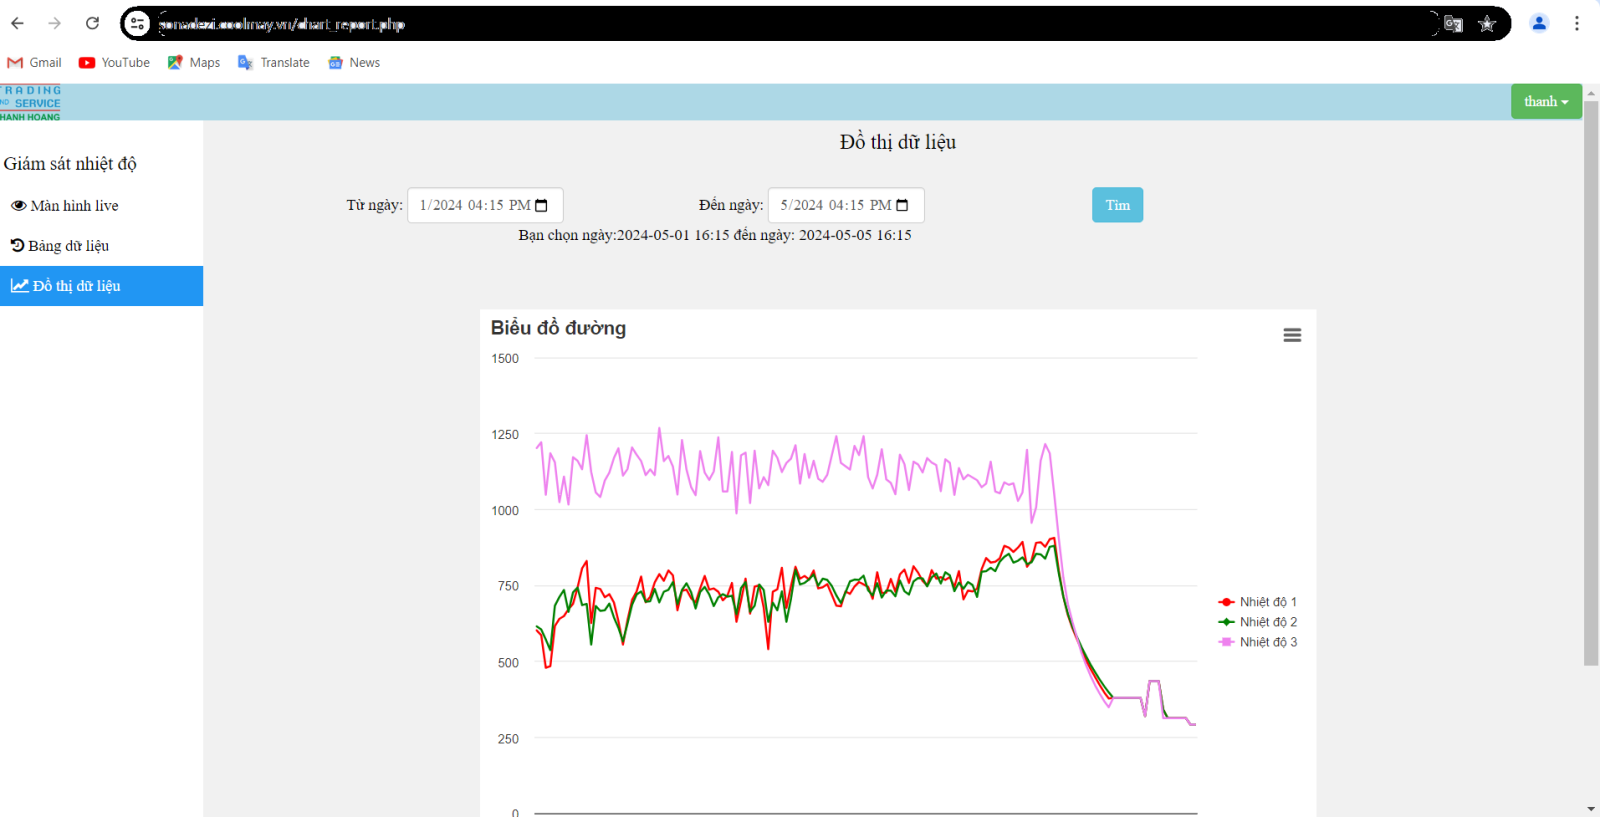
Task: Open the Chrome three-dot menu
Action: coord(1576,23)
